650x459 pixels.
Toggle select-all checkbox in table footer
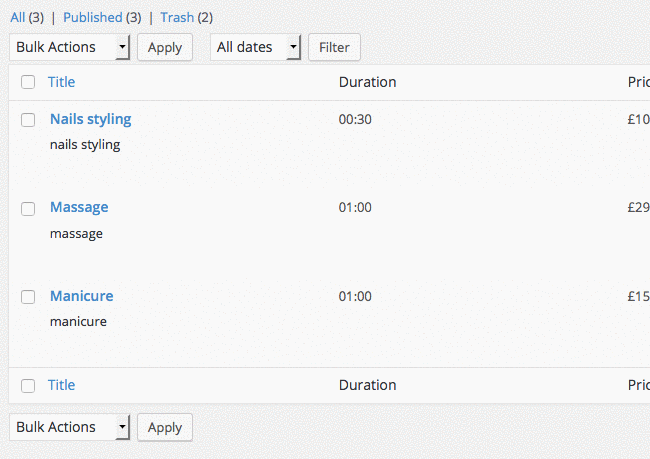click(x=28, y=386)
